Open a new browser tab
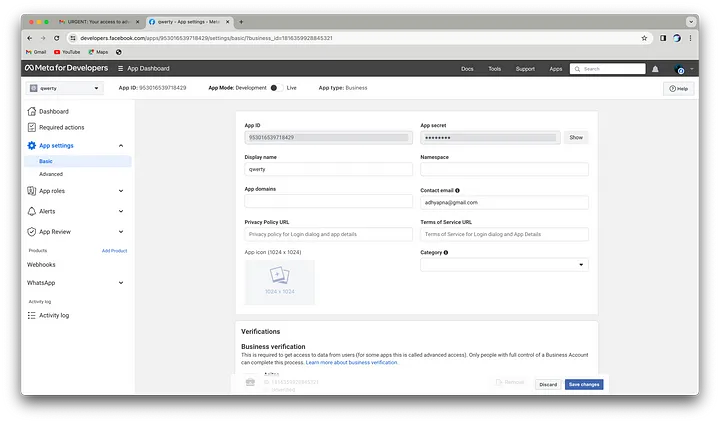Viewport: 720px width, 423px height. tap(241, 22)
